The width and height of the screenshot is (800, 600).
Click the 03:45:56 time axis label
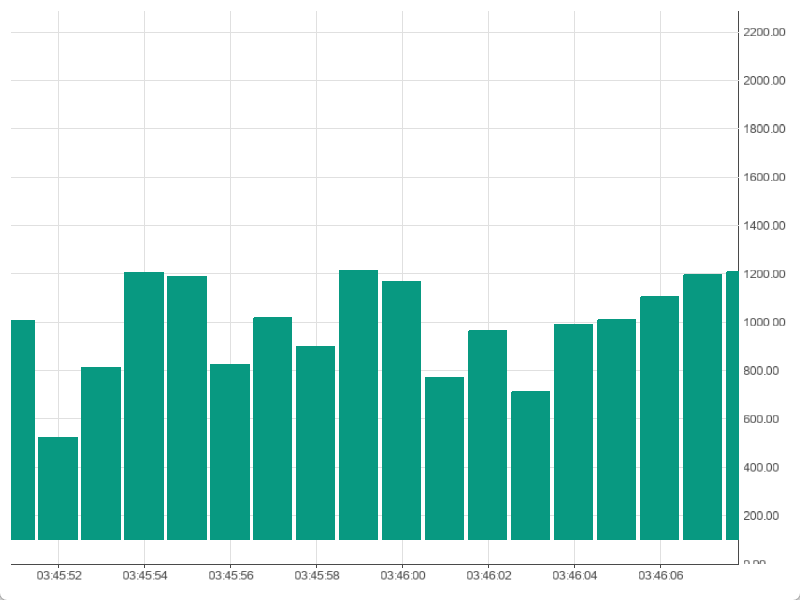(x=231, y=576)
